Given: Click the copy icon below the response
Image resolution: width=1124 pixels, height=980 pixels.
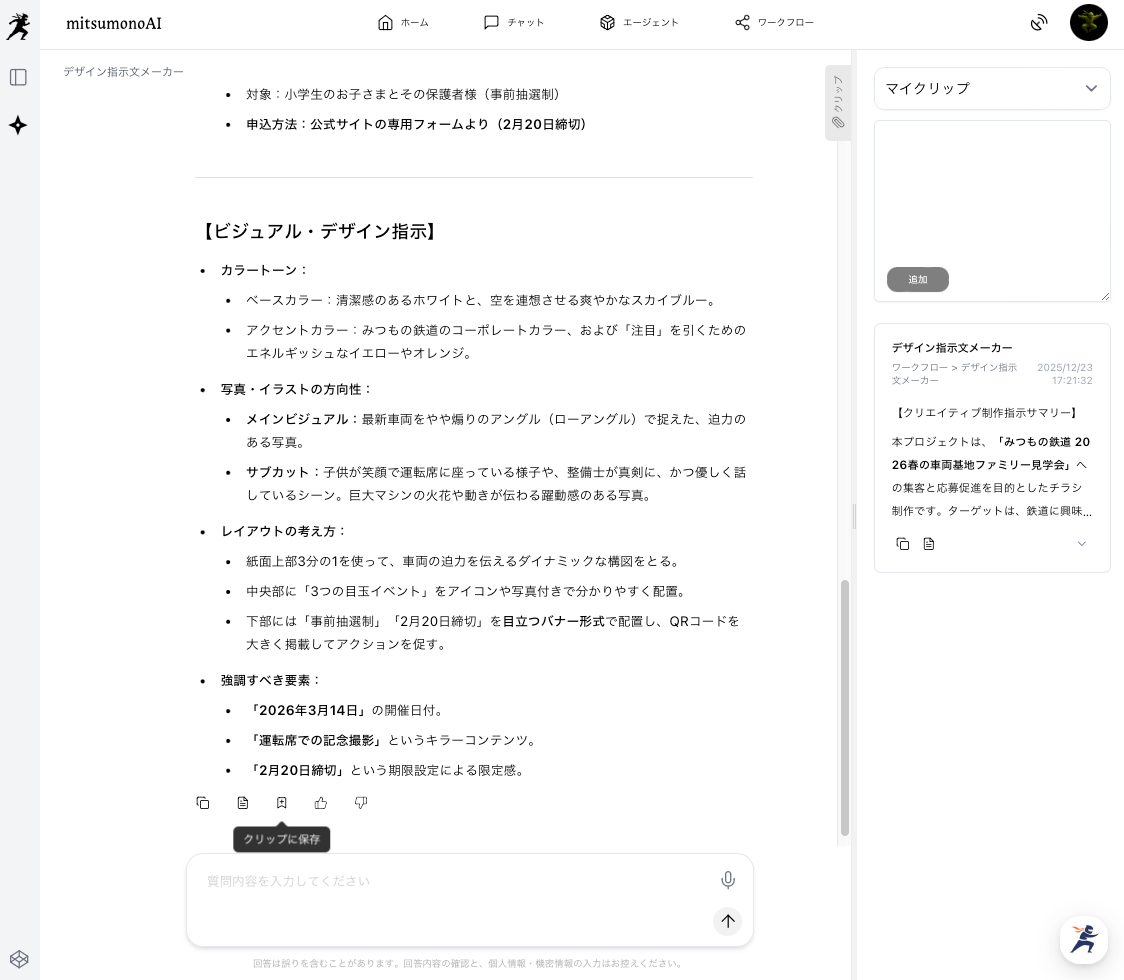Looking at the screenshot, I should pyautogui.click(x=203, y=803).
